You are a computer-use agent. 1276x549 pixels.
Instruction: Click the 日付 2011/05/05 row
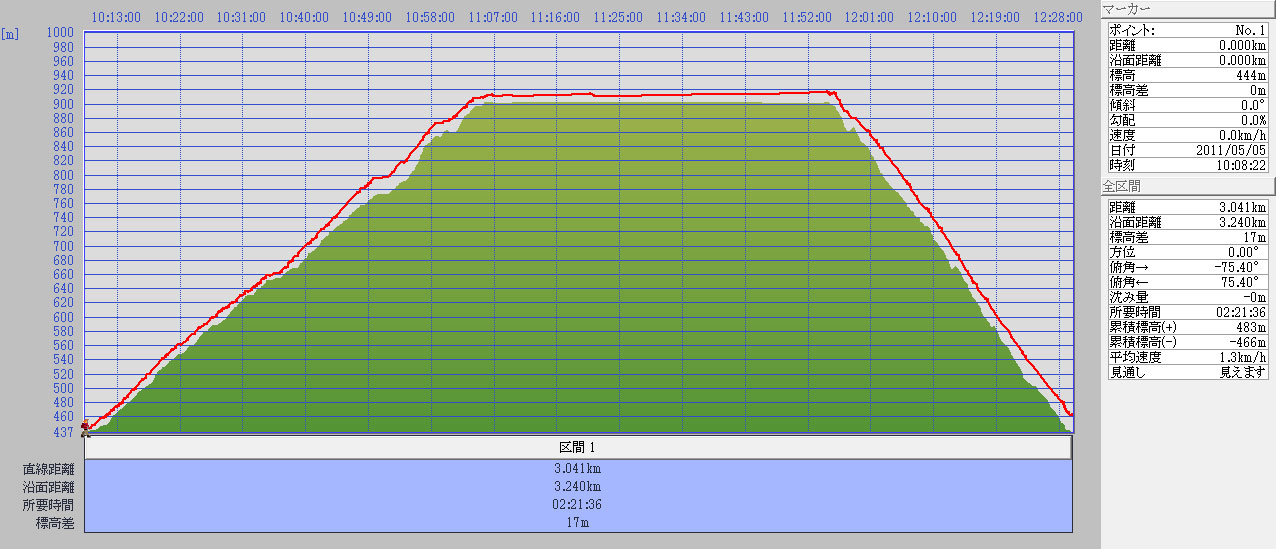click(x=1187, y=150)
